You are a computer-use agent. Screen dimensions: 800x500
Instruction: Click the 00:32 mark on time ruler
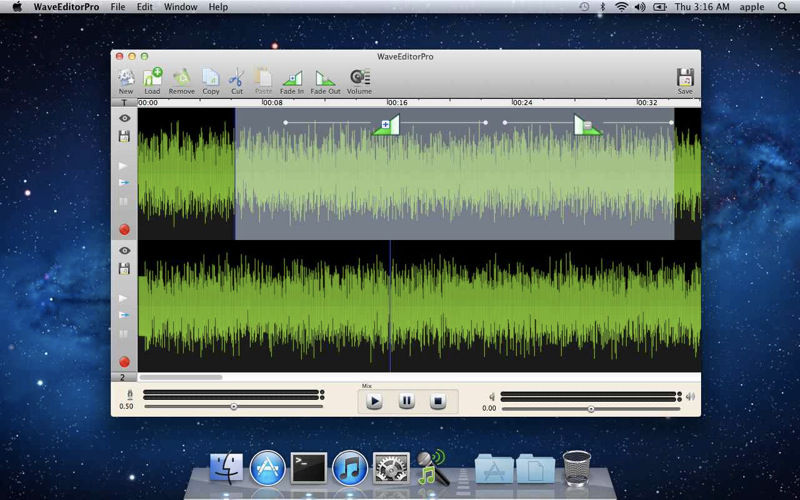click(x=647, y=103)
